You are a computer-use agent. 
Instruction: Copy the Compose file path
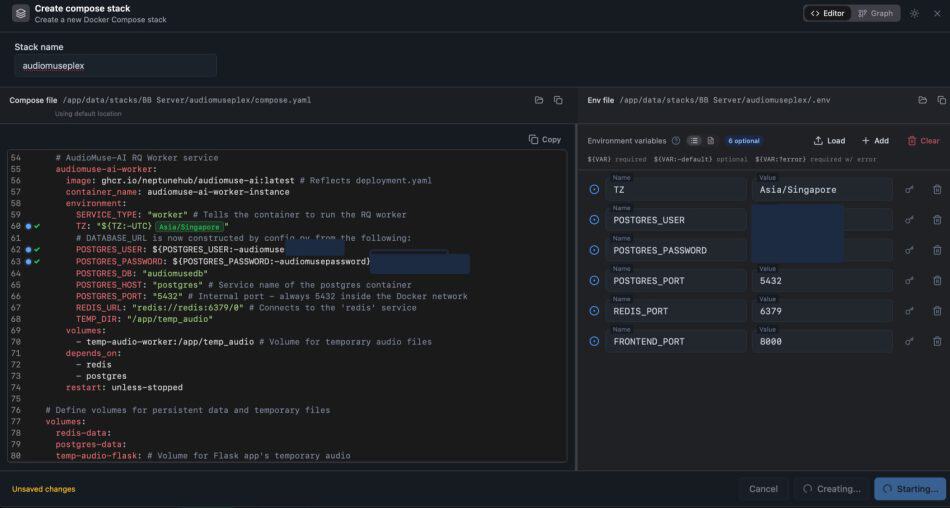(x=558, y=100)
